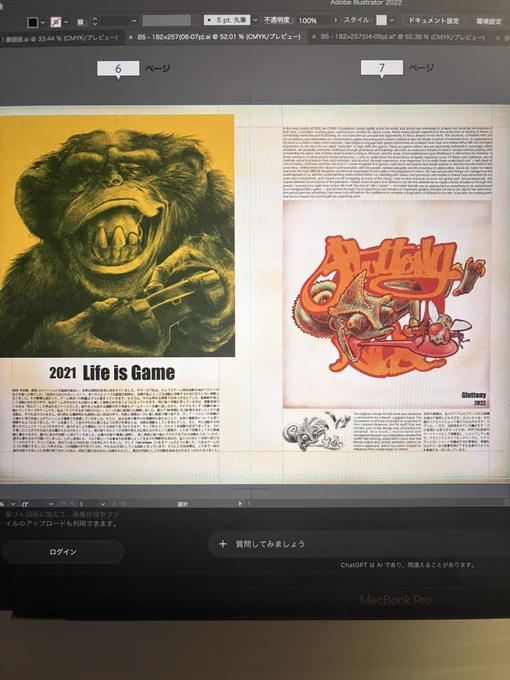Click the variable width profile field

[167, 20]
